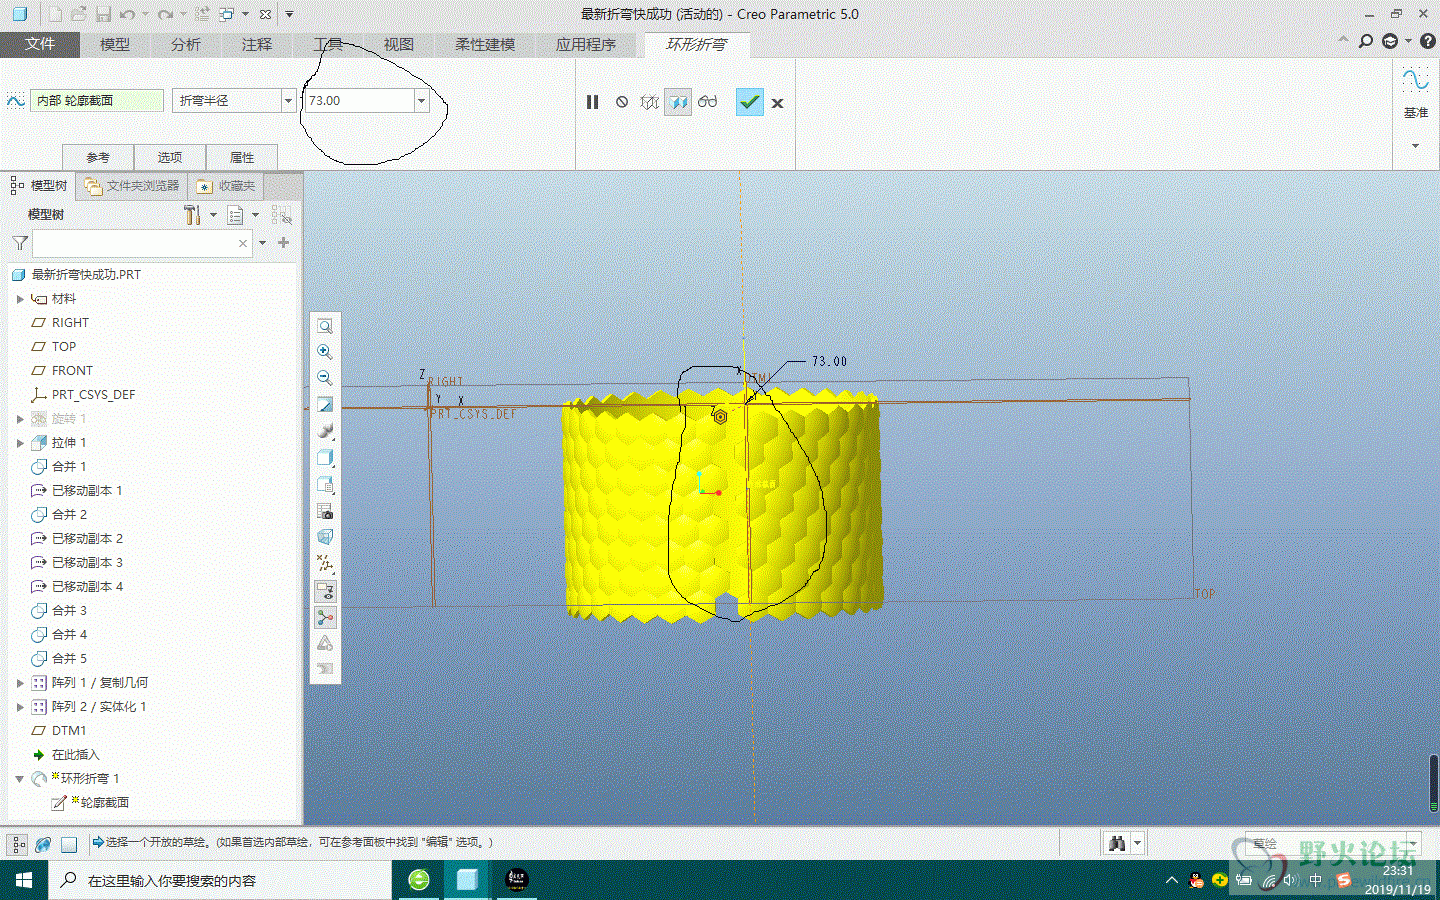Image resolution: width=1440 pixels, height=900 pixels.
Task: Click the regenerate icon in the quick access bar
Action: pos(202,14)
